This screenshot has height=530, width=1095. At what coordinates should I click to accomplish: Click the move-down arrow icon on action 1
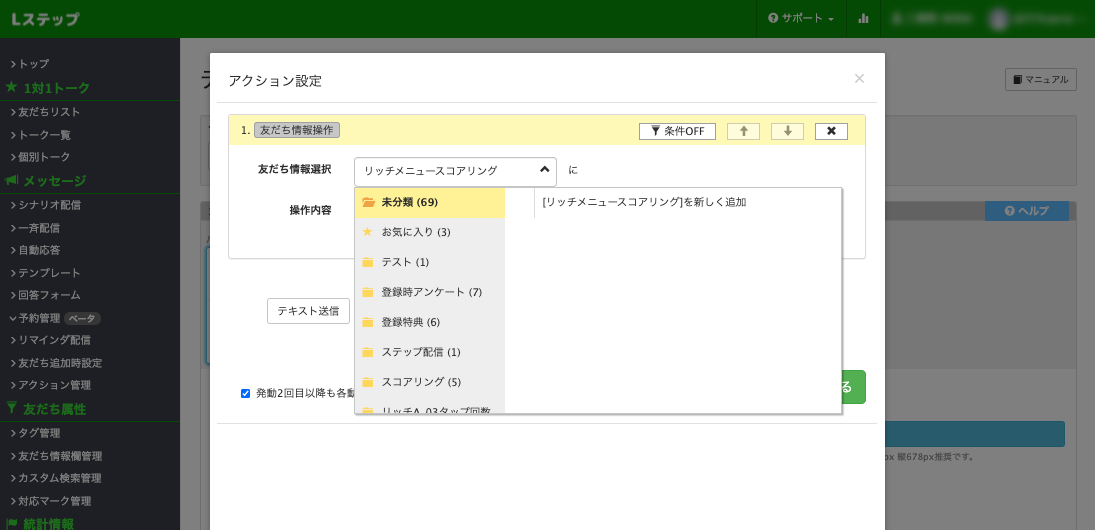[787, 131]
